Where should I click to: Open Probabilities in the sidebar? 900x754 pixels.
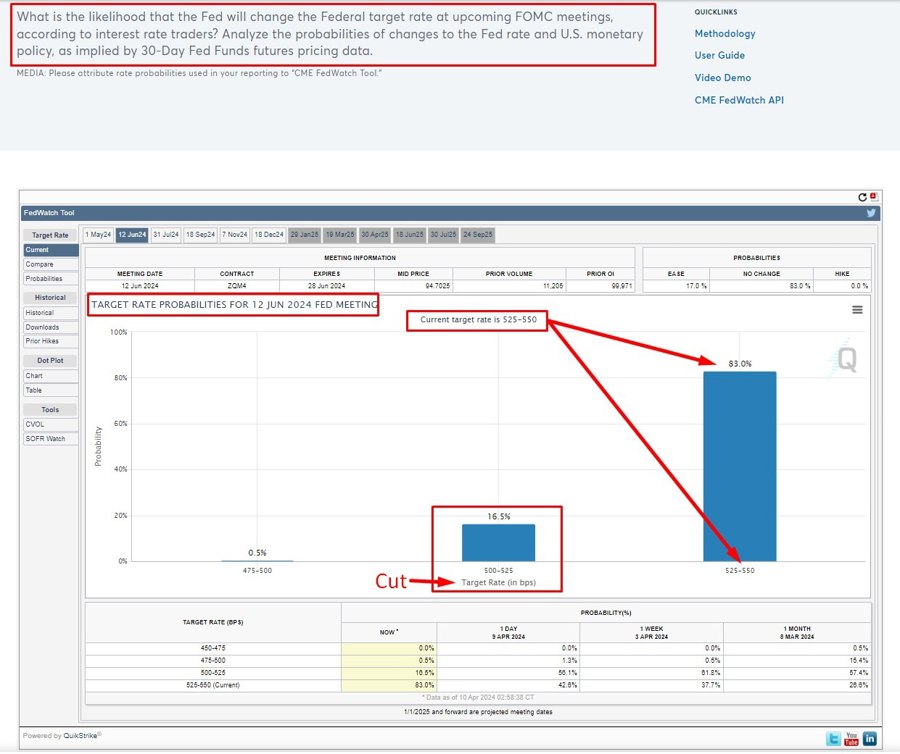(x=51, y=279)
